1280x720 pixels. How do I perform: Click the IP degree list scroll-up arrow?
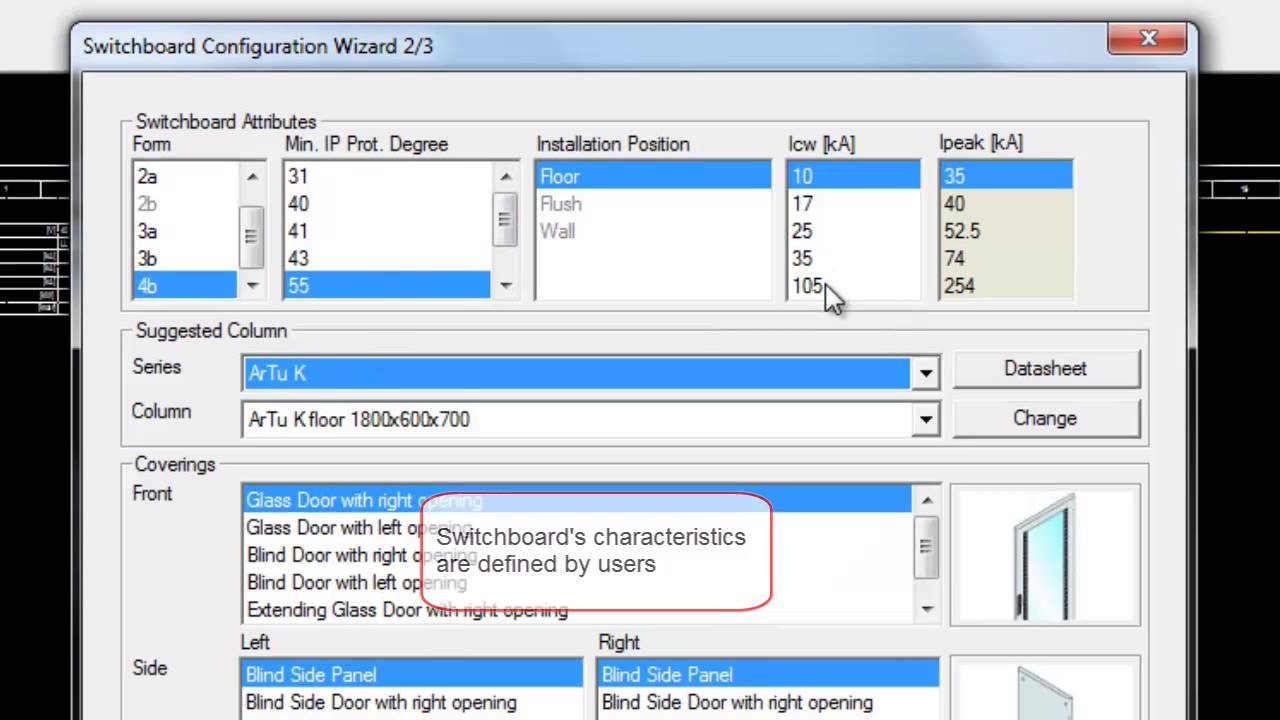point(505,177)
